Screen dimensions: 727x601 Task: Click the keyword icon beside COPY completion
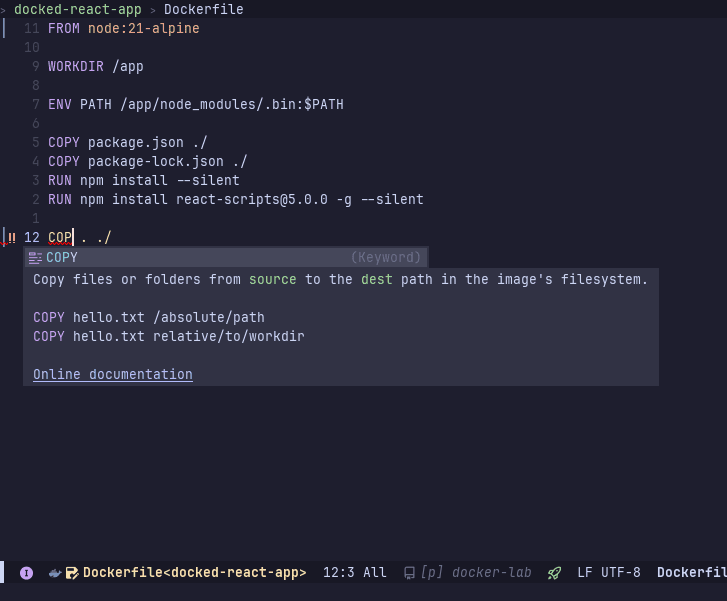pos(35,257)
